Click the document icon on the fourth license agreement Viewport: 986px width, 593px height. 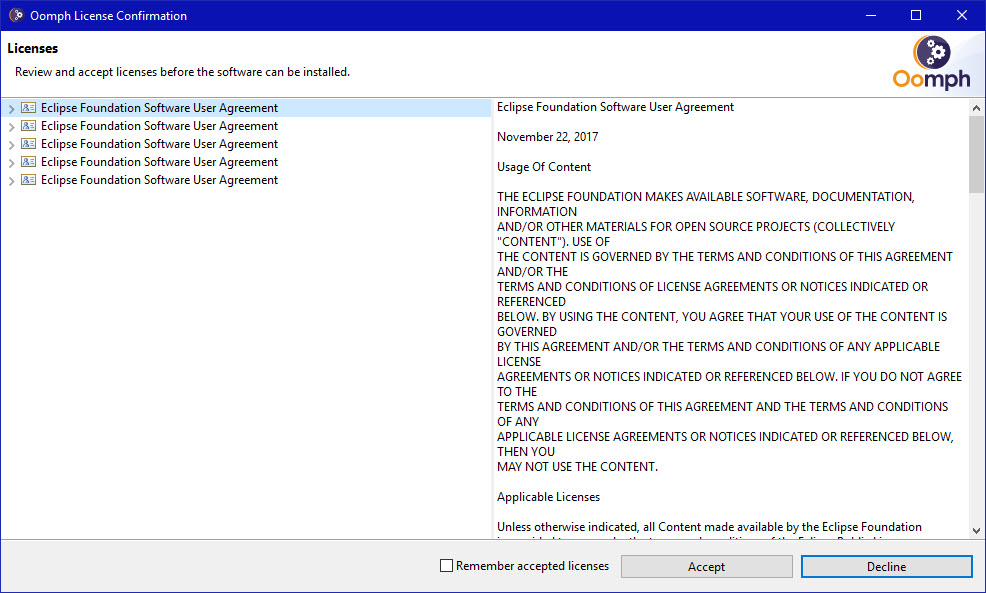[x=28, y=161]
